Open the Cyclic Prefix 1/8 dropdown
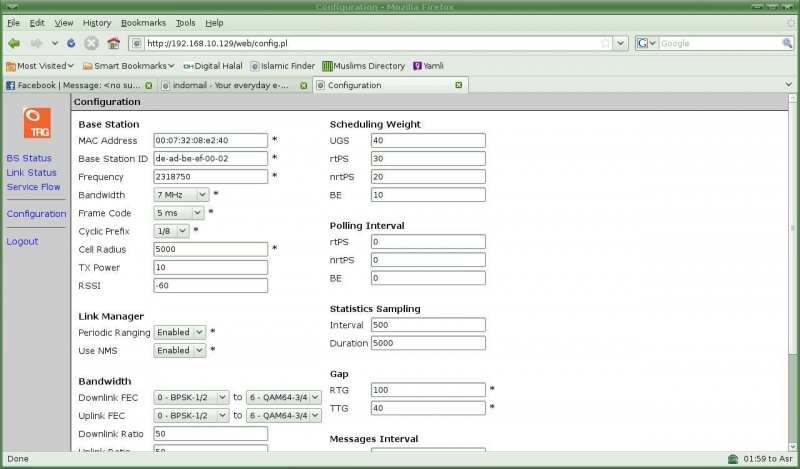This screenshot has height=469, width=800. (171, 231)
